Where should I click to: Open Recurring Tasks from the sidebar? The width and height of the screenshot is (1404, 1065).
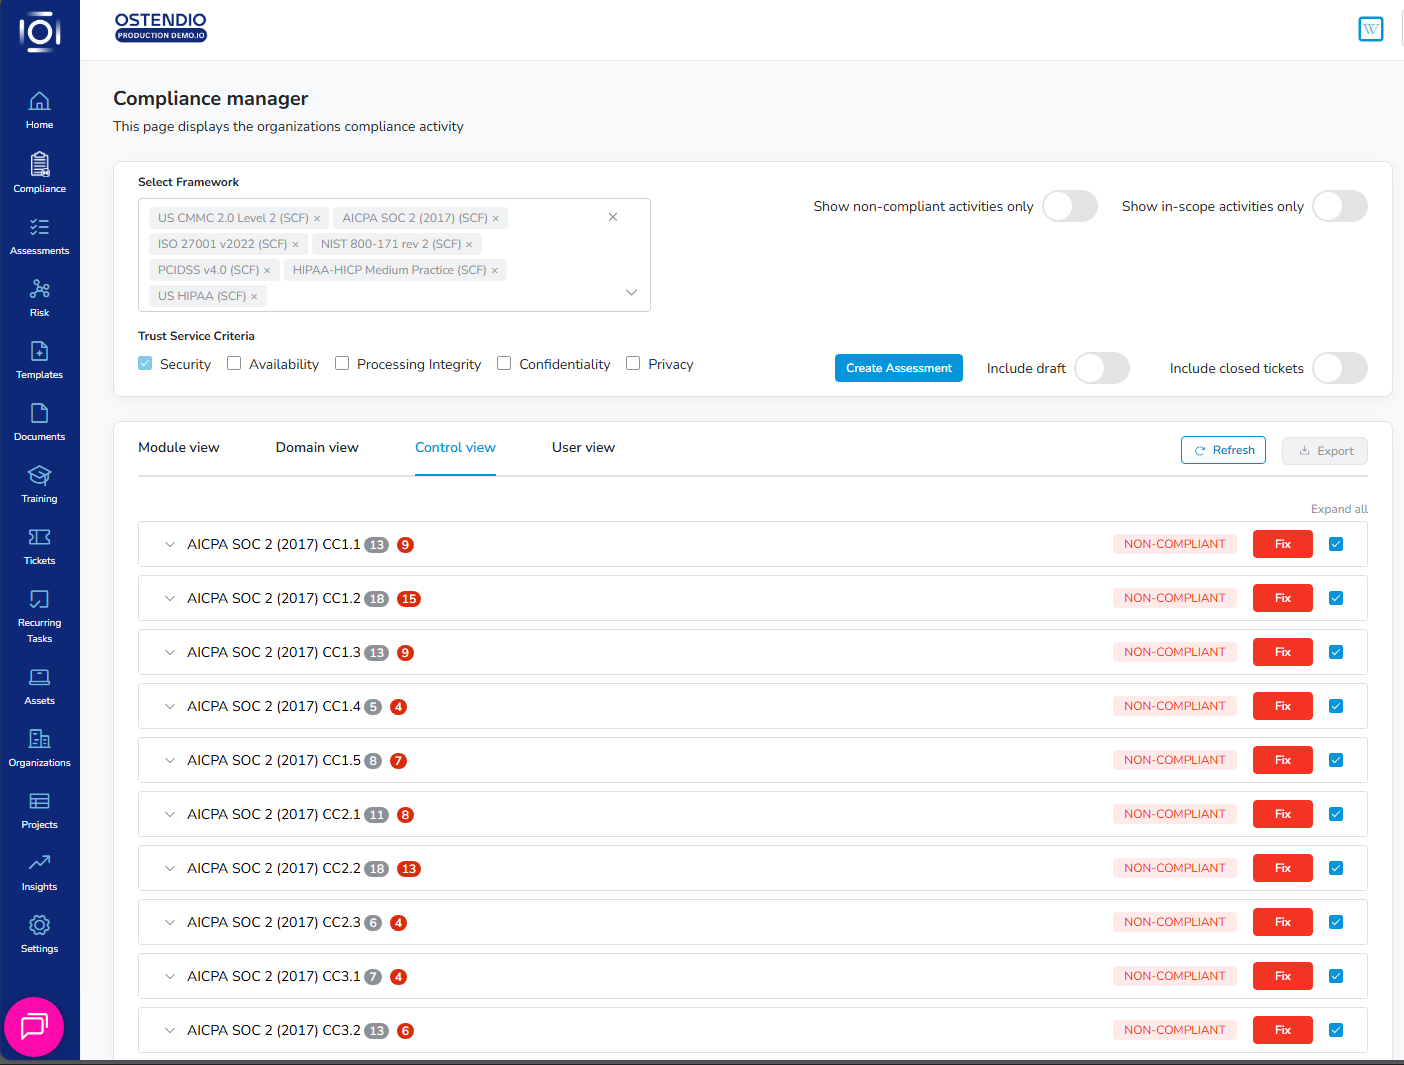39,600
